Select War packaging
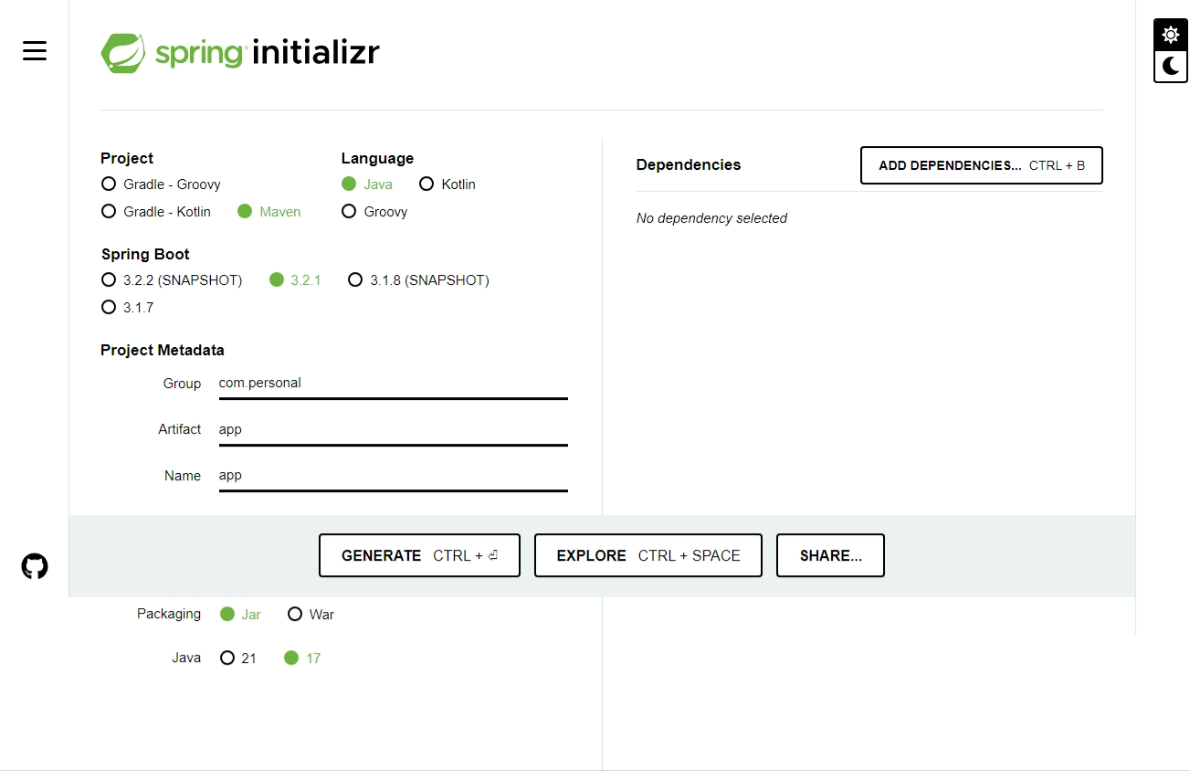Screen dimensions: 1190x771 pos(311,615)
